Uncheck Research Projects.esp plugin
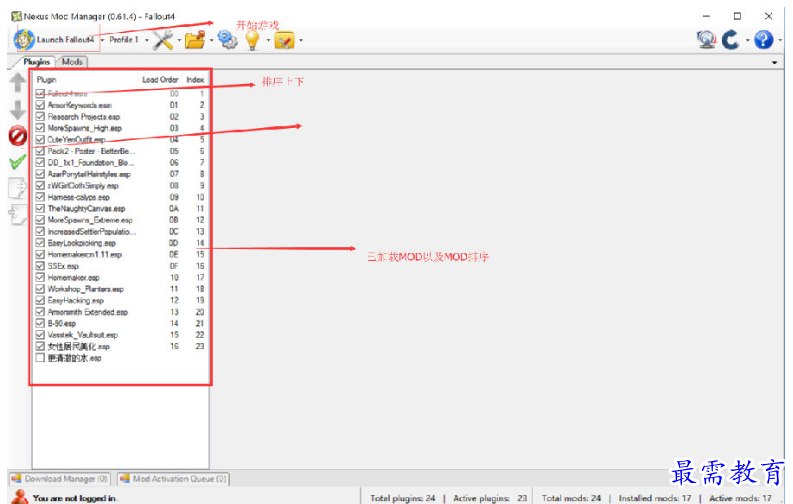 coord(40,116)
